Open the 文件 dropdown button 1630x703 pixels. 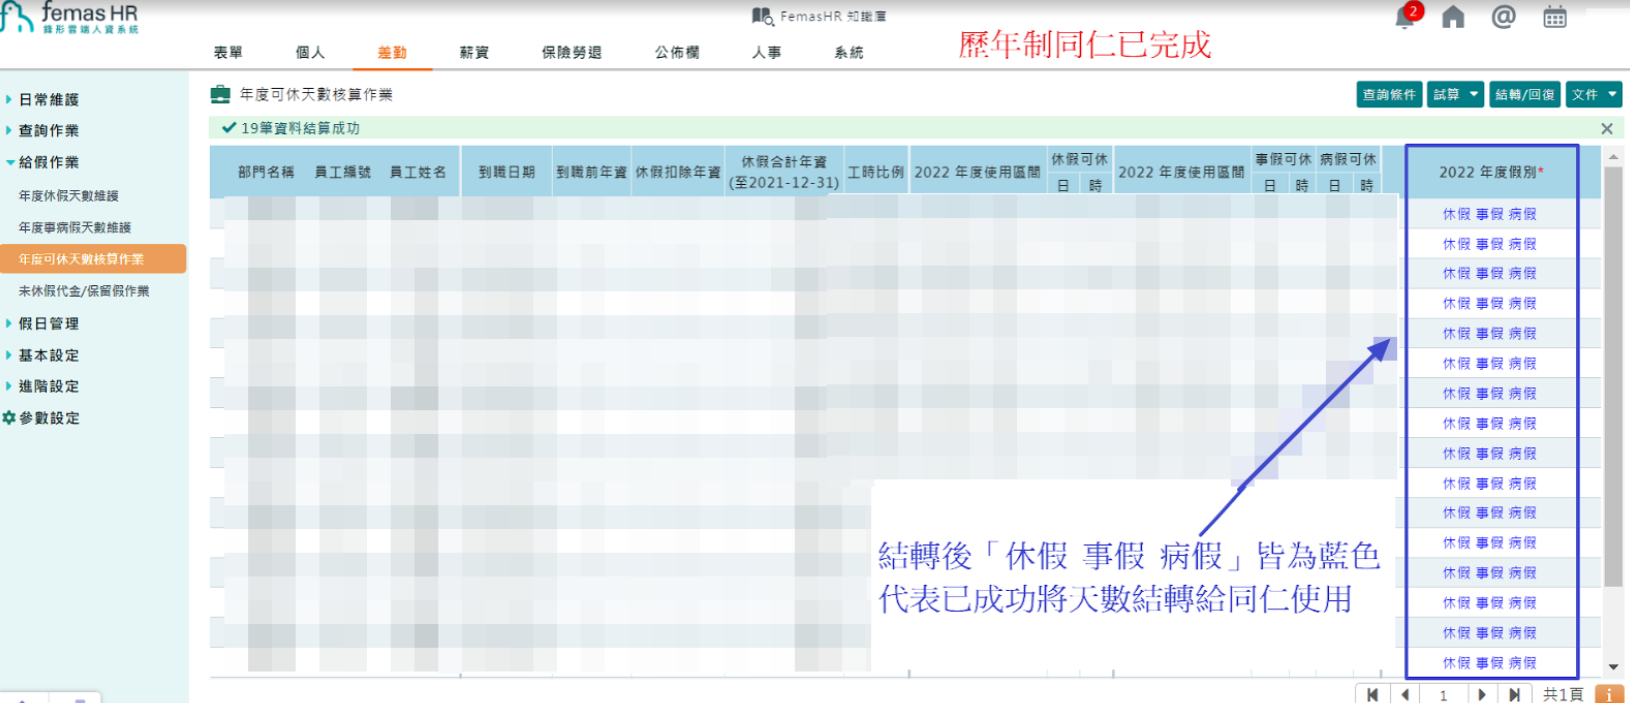[1594, 95]
